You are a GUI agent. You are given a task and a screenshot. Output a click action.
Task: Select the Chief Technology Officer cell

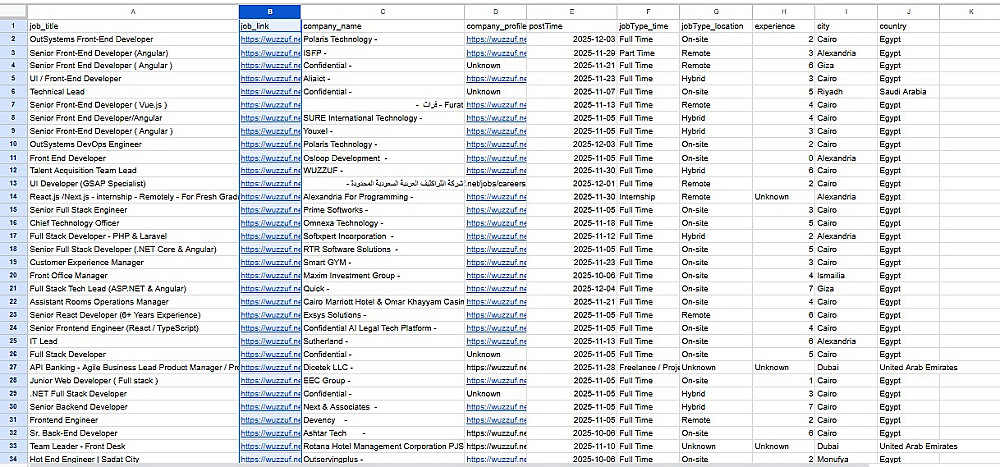(133, 223)
